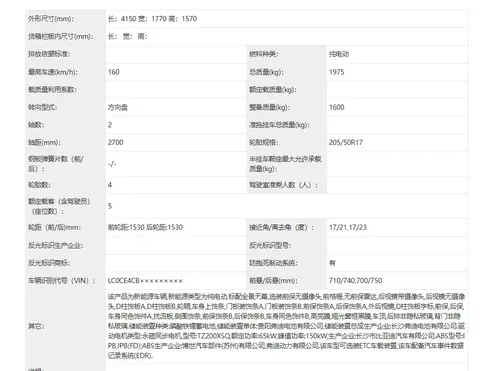Click the curb weight value 1600
The image size is (480, 371).
(336, 107)
